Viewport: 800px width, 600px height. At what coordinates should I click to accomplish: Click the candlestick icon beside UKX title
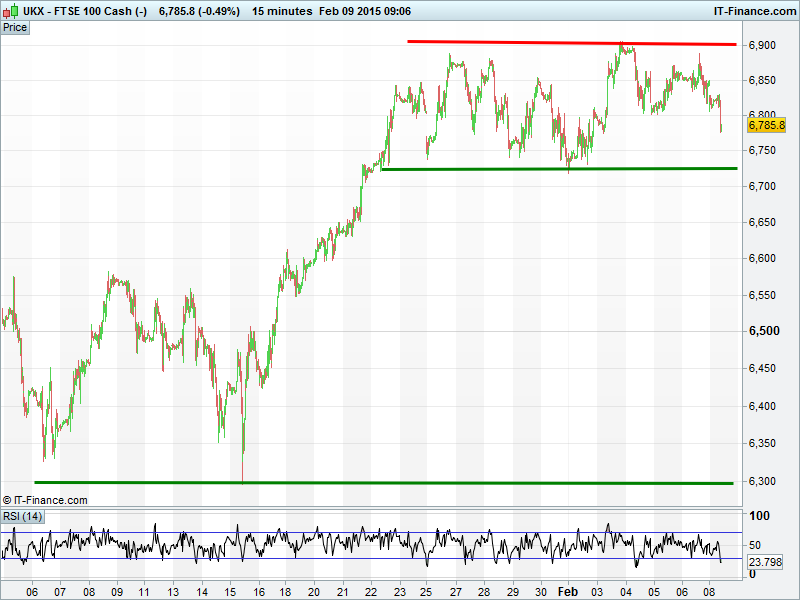10,11
